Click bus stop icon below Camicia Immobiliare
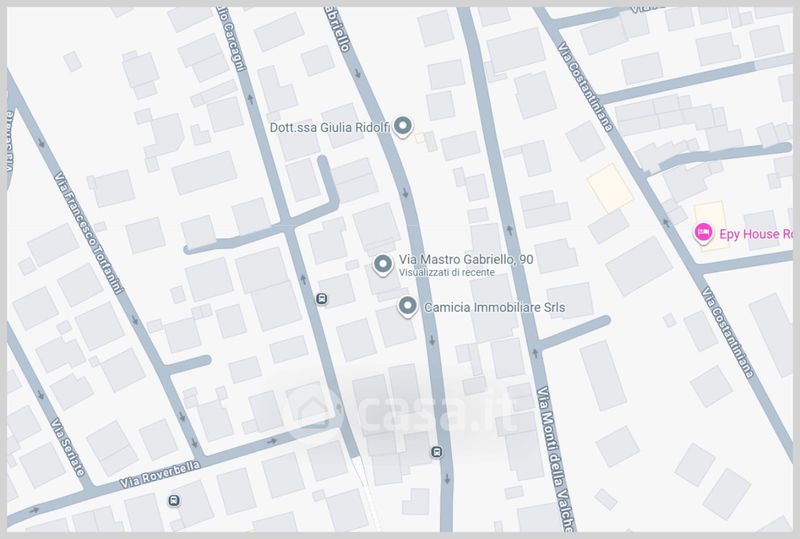 (x=436, y=452)
